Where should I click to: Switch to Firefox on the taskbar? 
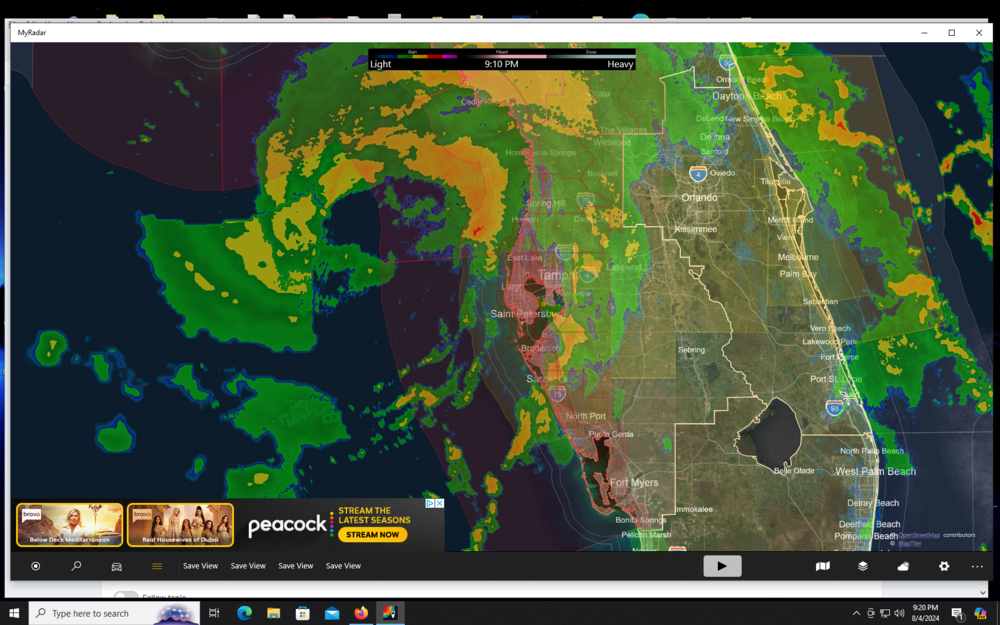pyautogui.click(x=361, y=613)
